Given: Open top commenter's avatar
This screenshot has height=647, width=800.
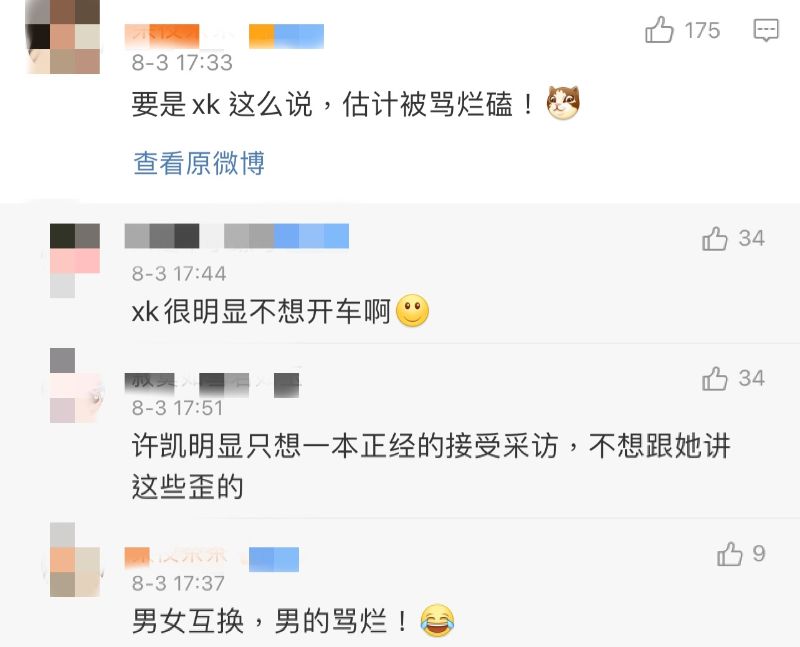Looking at the screenshot, I should [63, 37].
